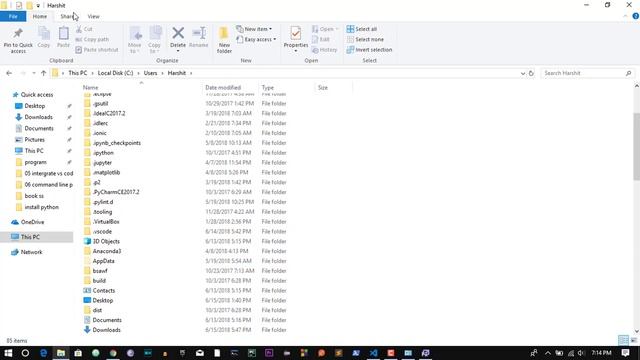Open the address bar history dropdown
This screenshot has height=360, width=640.
click(x=522, y=73)
